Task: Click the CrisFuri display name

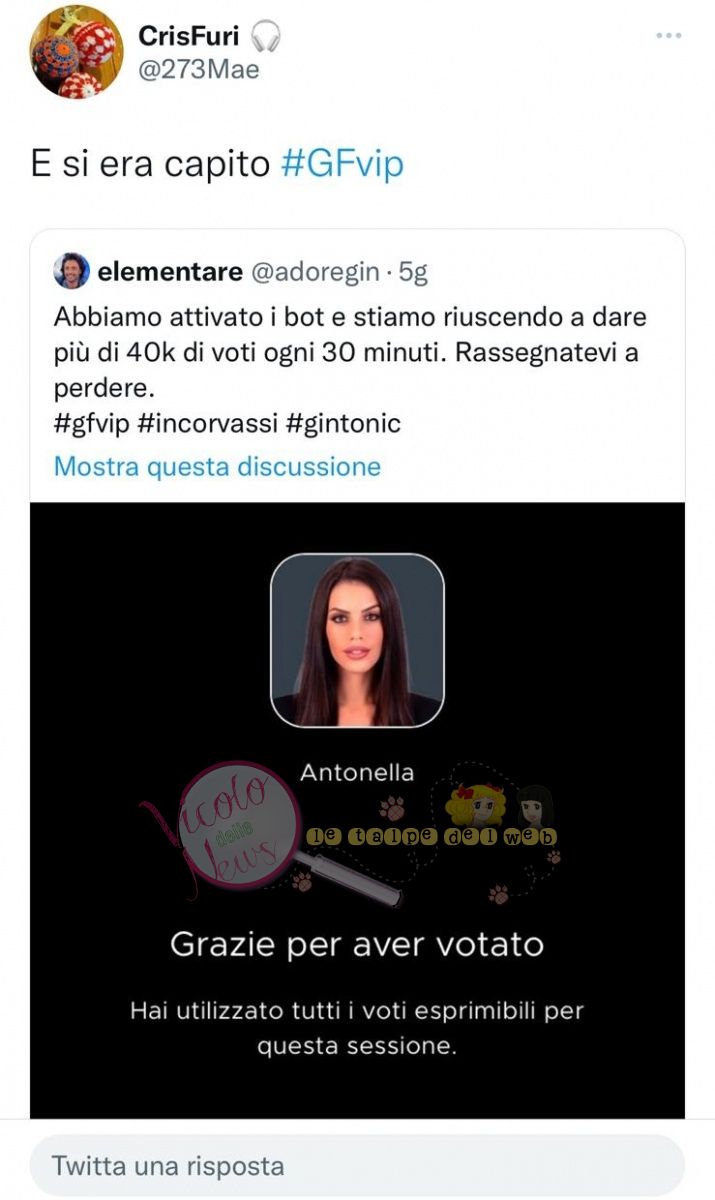Action: [x=189, y=36]
